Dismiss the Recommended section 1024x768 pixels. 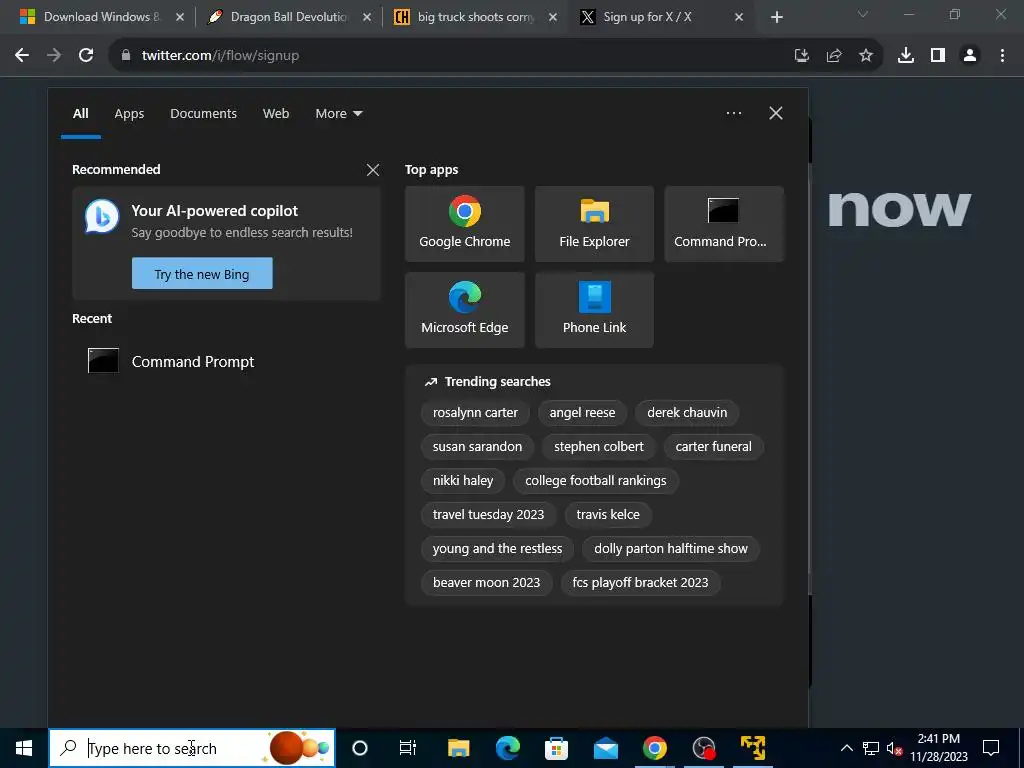(373, 170)
